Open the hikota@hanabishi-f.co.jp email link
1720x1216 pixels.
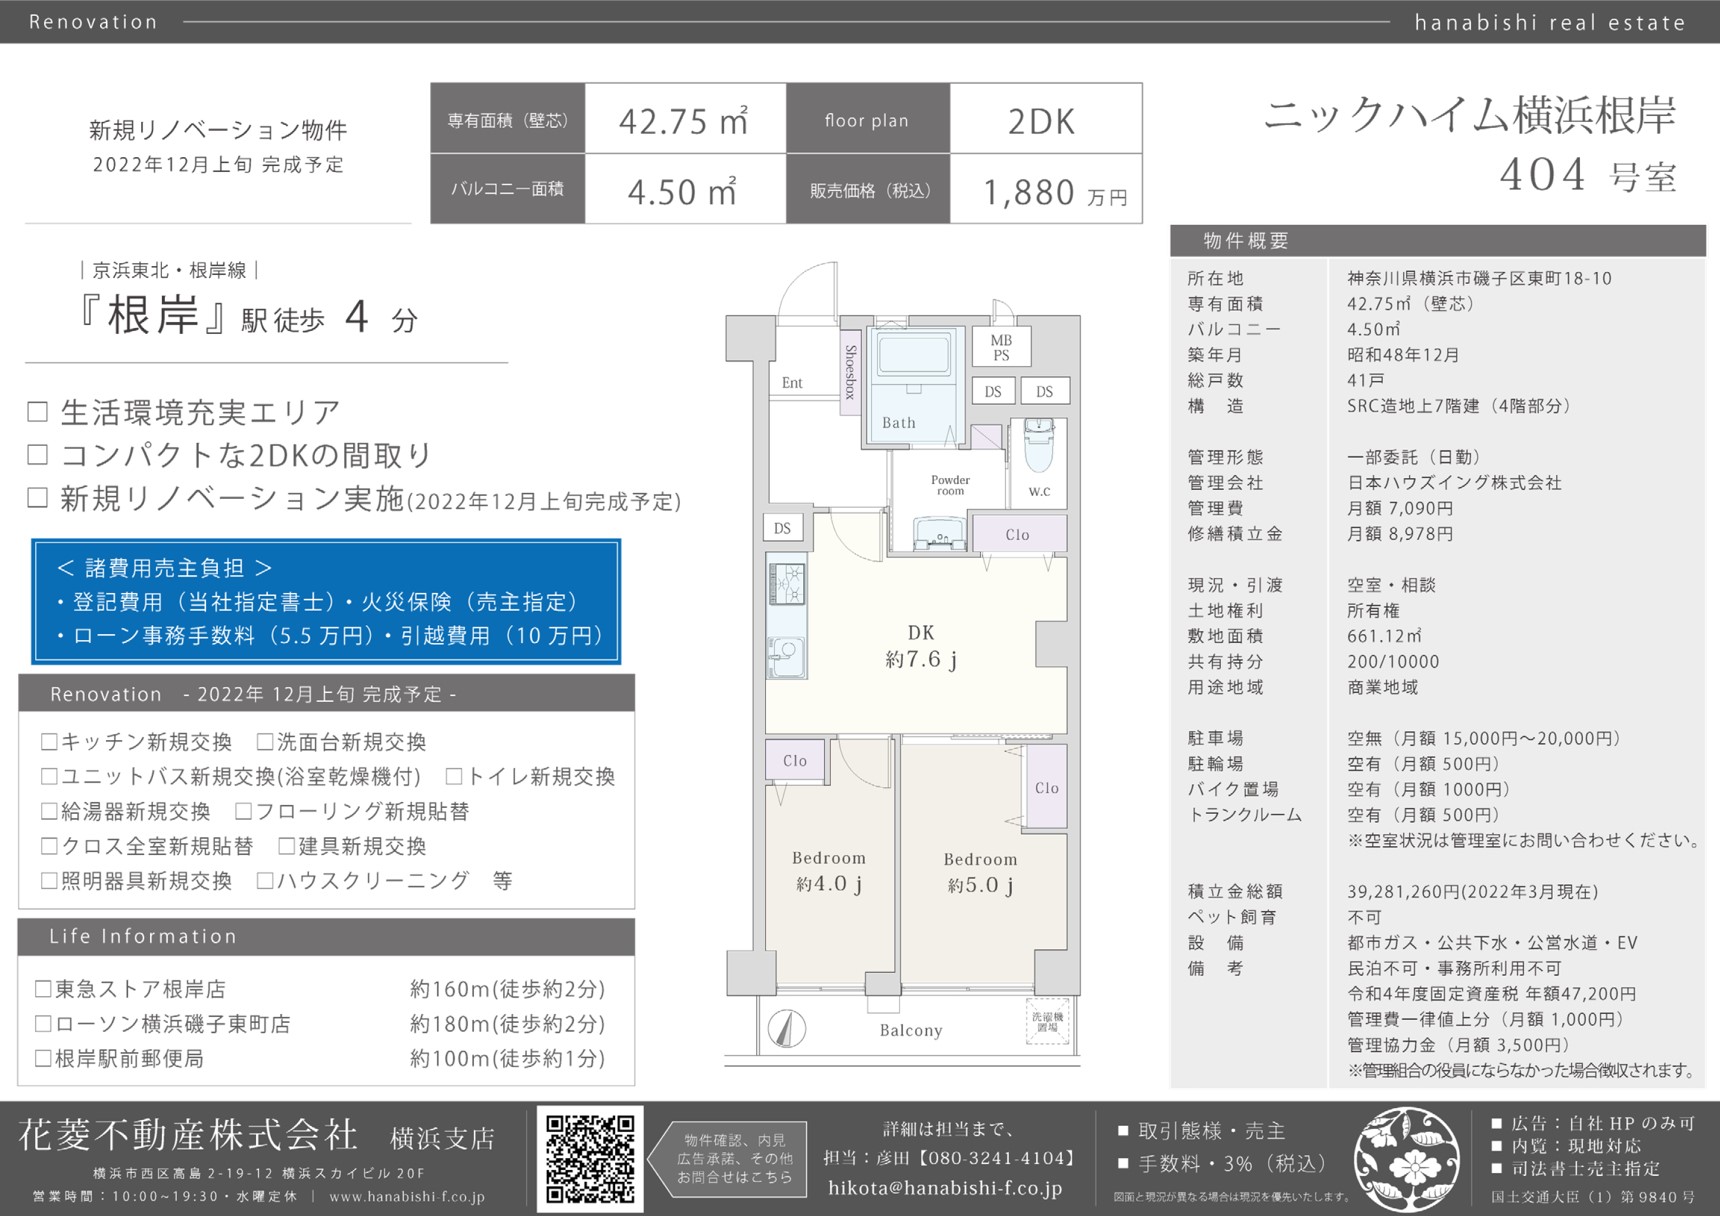tap(945, 1188)
